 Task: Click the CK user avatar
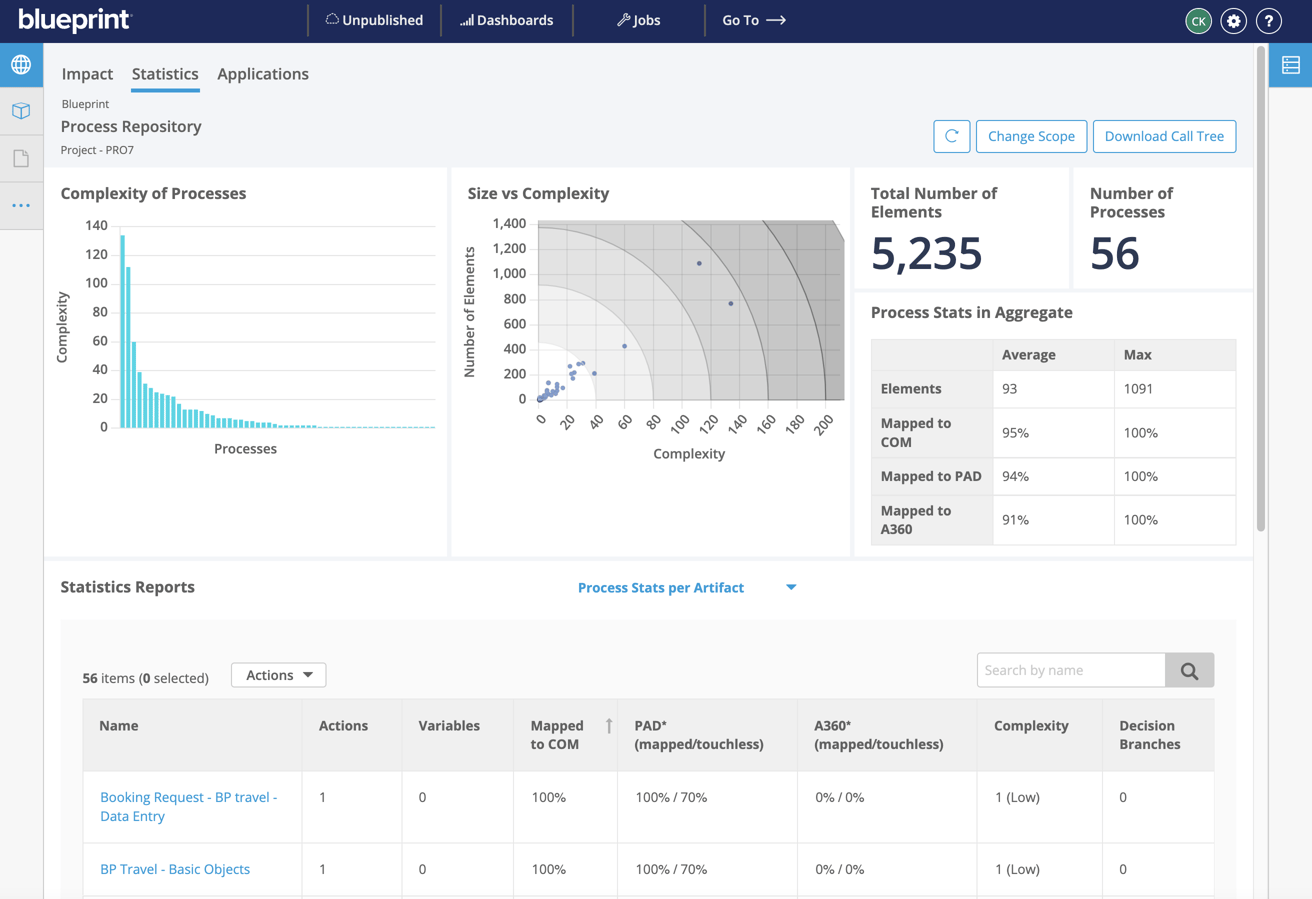(x=1198, y=20)
